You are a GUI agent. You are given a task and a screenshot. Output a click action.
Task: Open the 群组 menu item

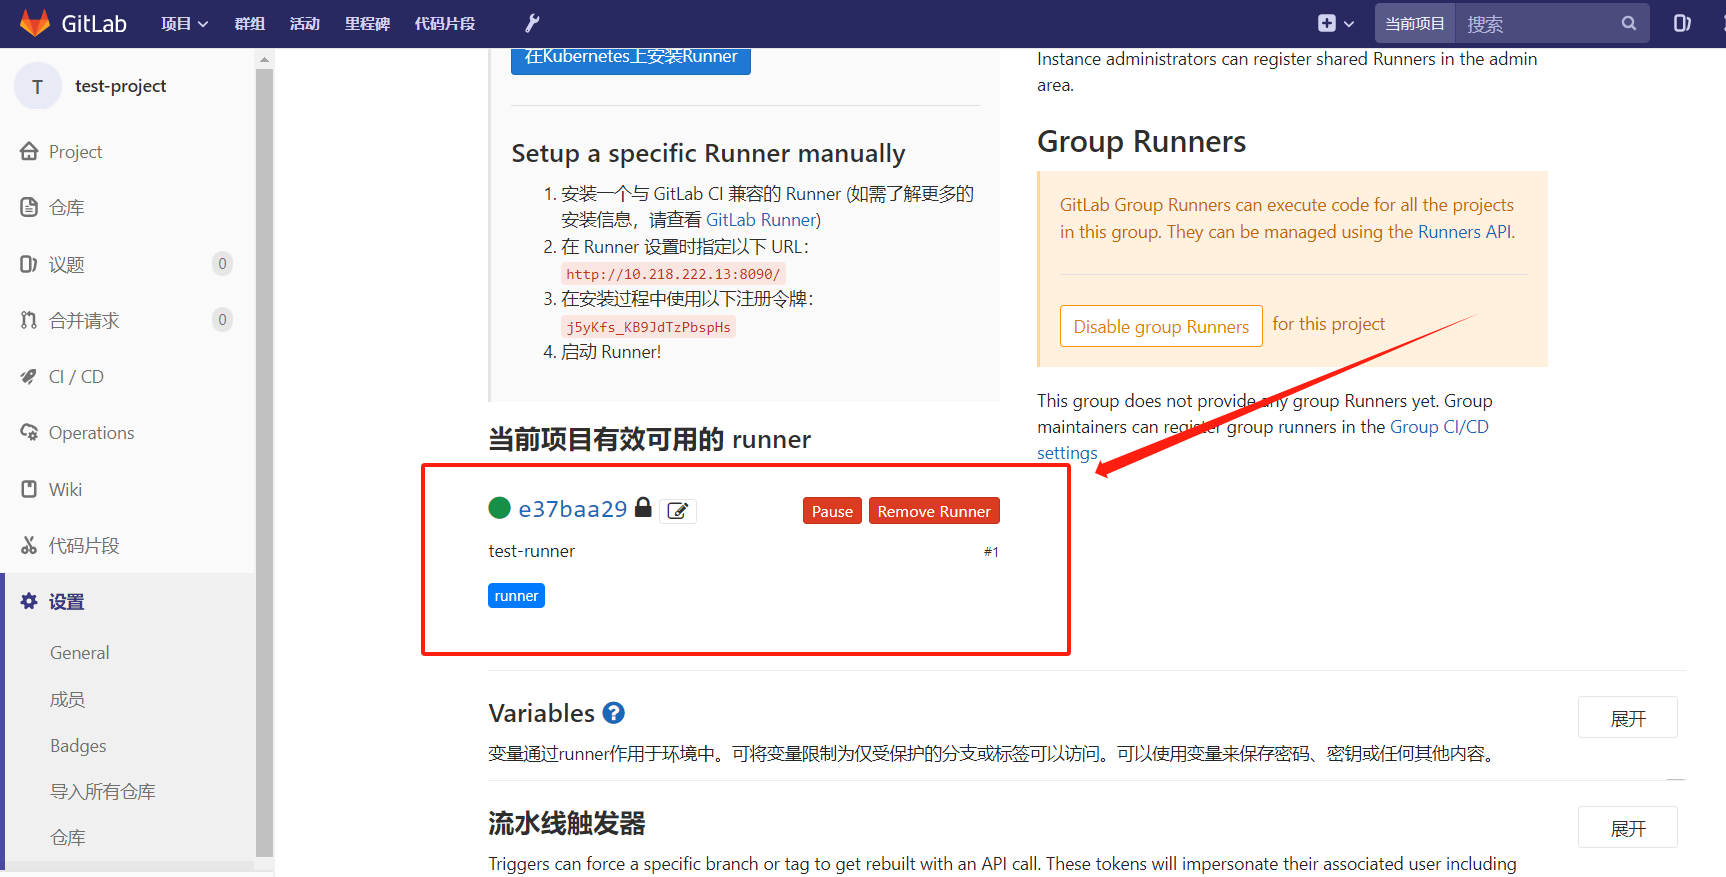(x=250, y=23)
